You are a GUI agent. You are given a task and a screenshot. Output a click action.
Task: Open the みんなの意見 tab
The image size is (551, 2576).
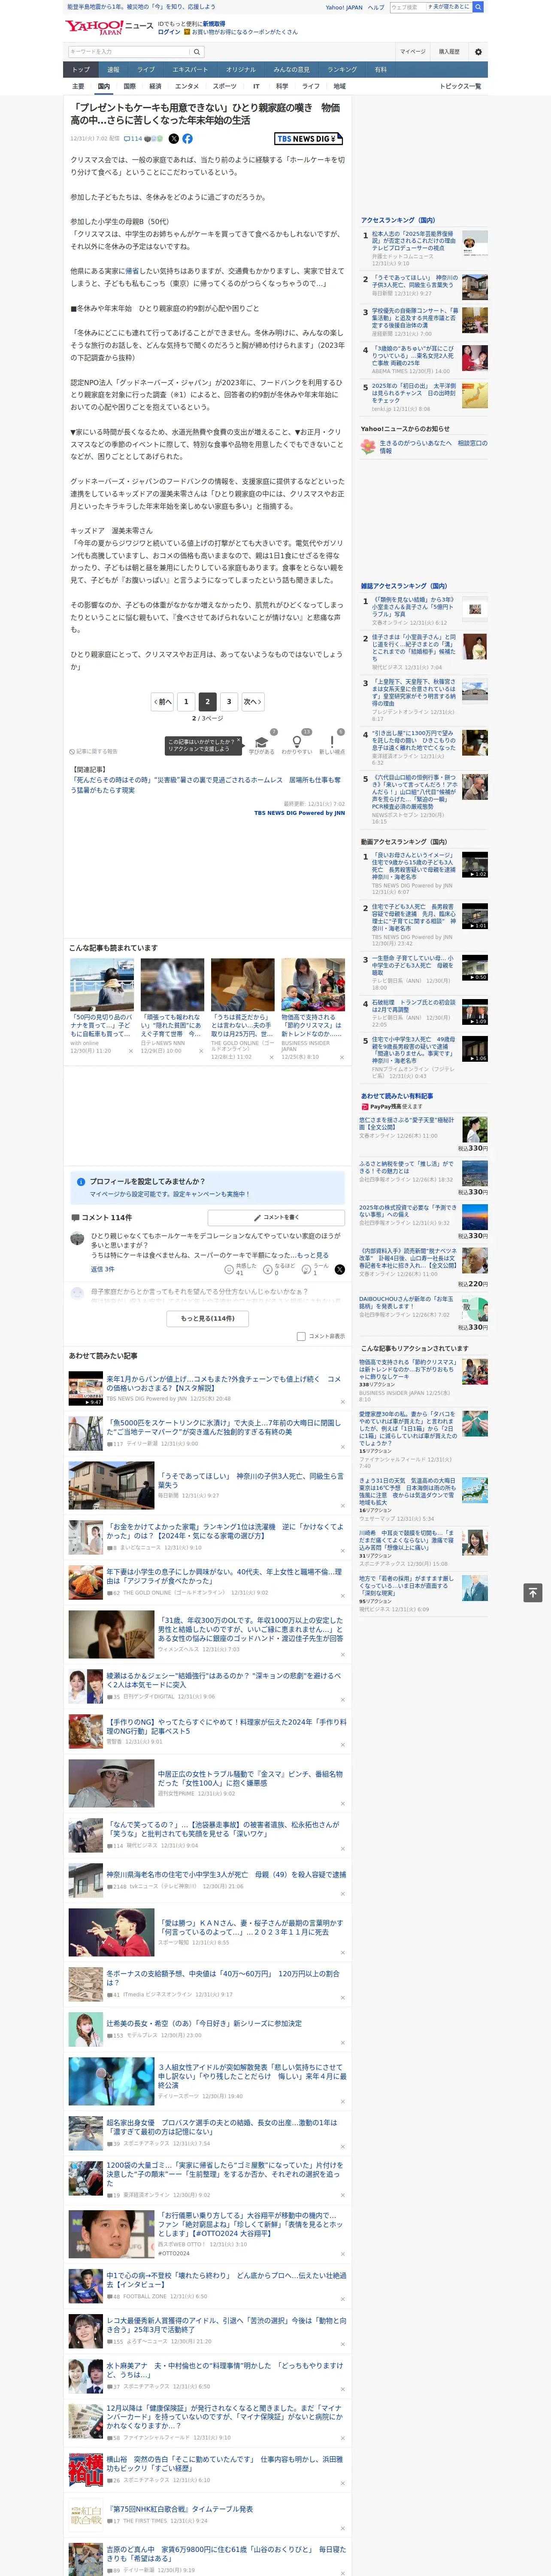coord(292,70)
